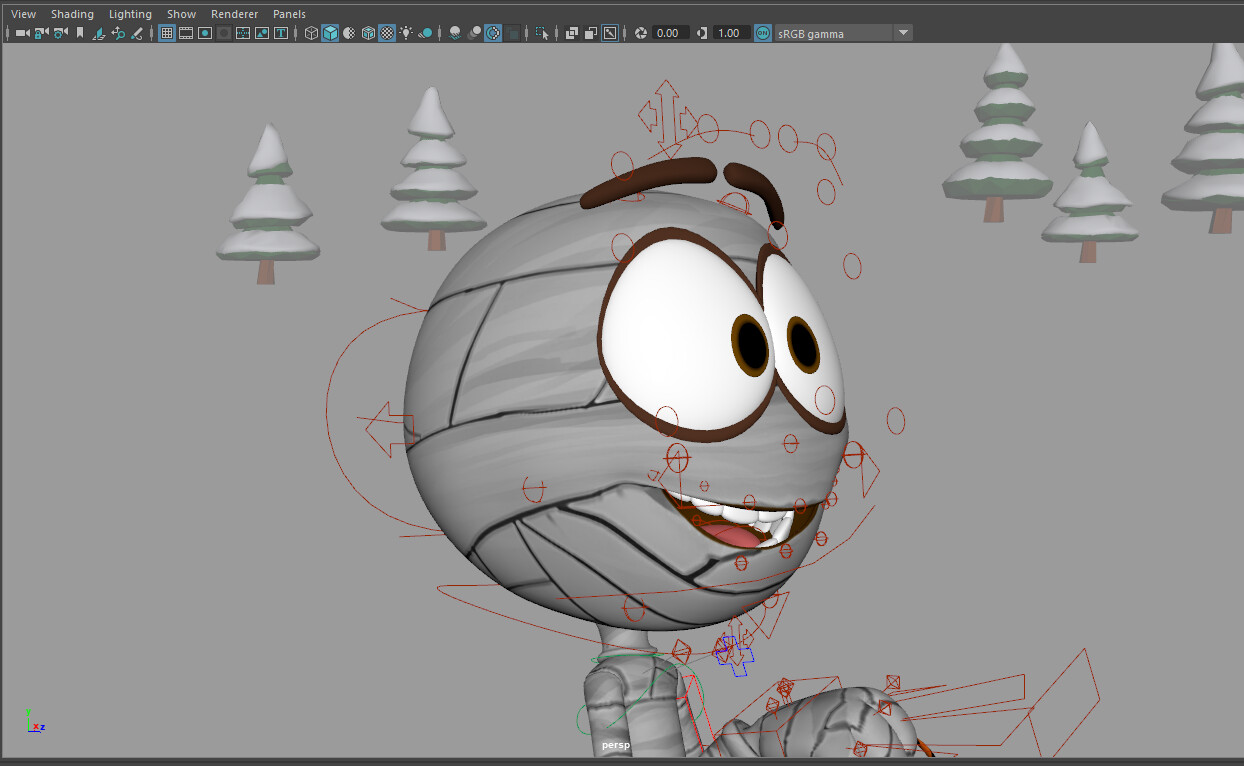Show the resolution gate
Screen dimensions: 1244x766
click(x=205, y=33)
